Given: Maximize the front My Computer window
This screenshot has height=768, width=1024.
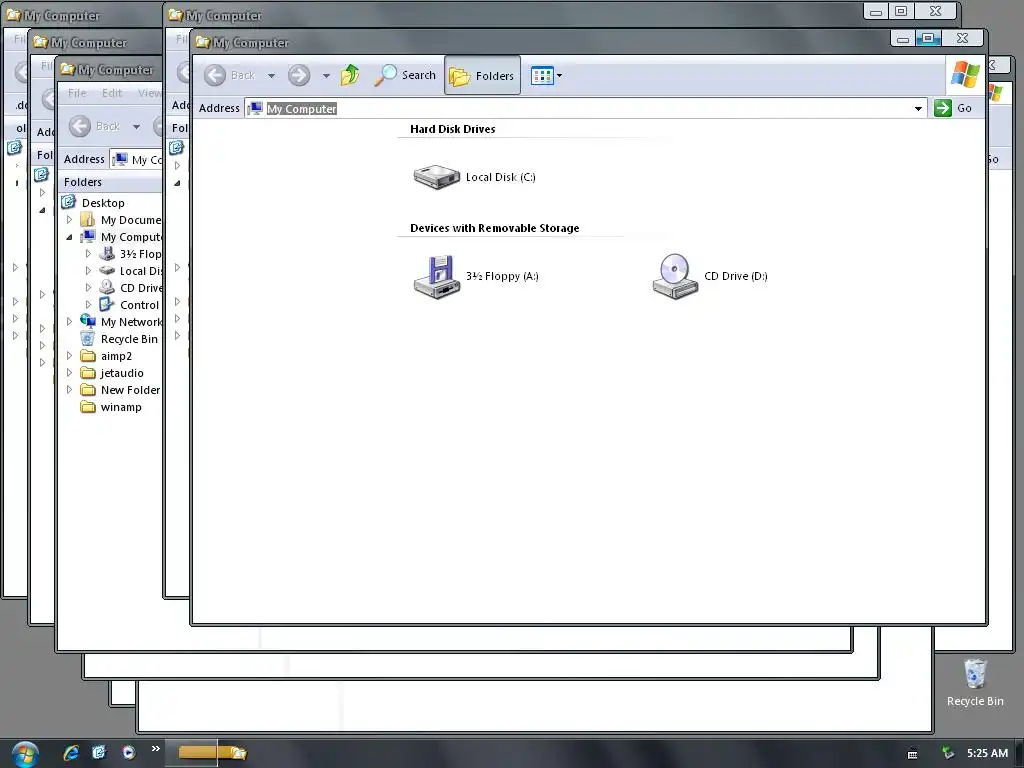Looking at the screenshot, I should click(x=927, y=39).
